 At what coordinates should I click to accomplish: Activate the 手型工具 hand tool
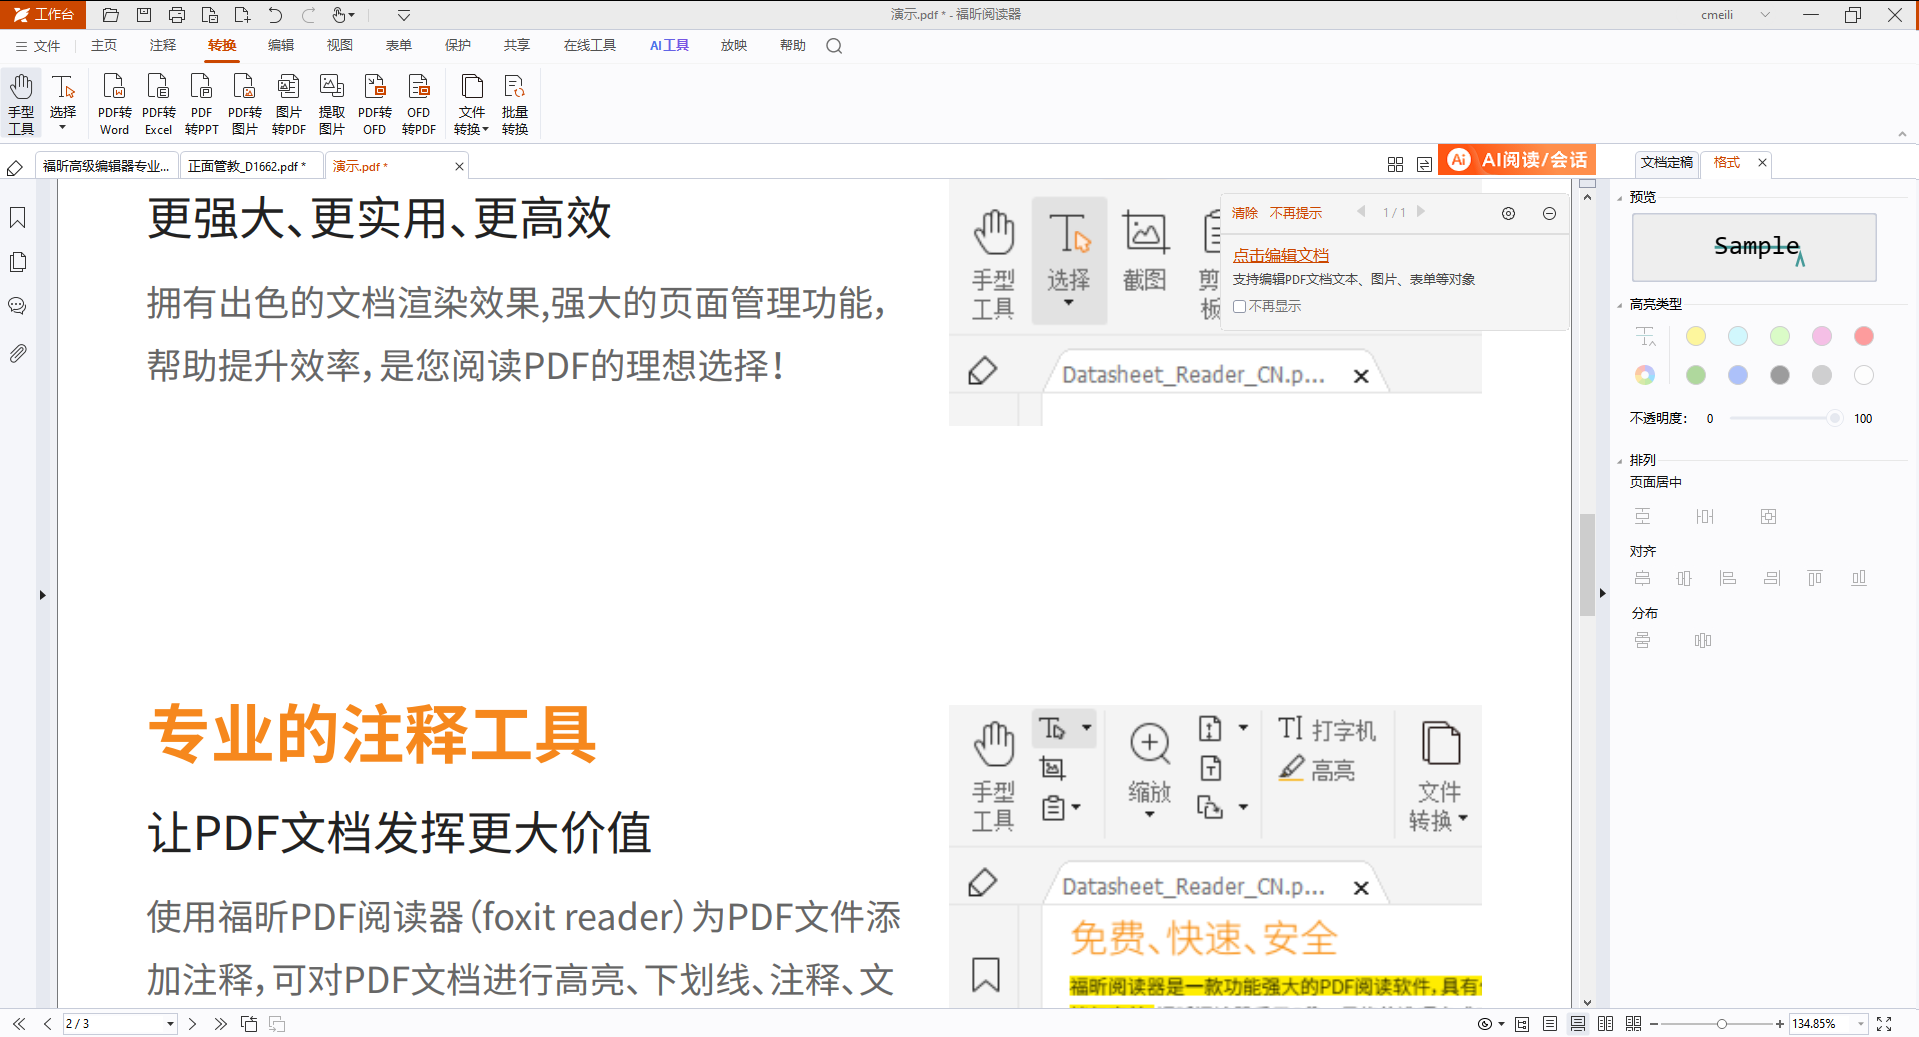[21, 104]
